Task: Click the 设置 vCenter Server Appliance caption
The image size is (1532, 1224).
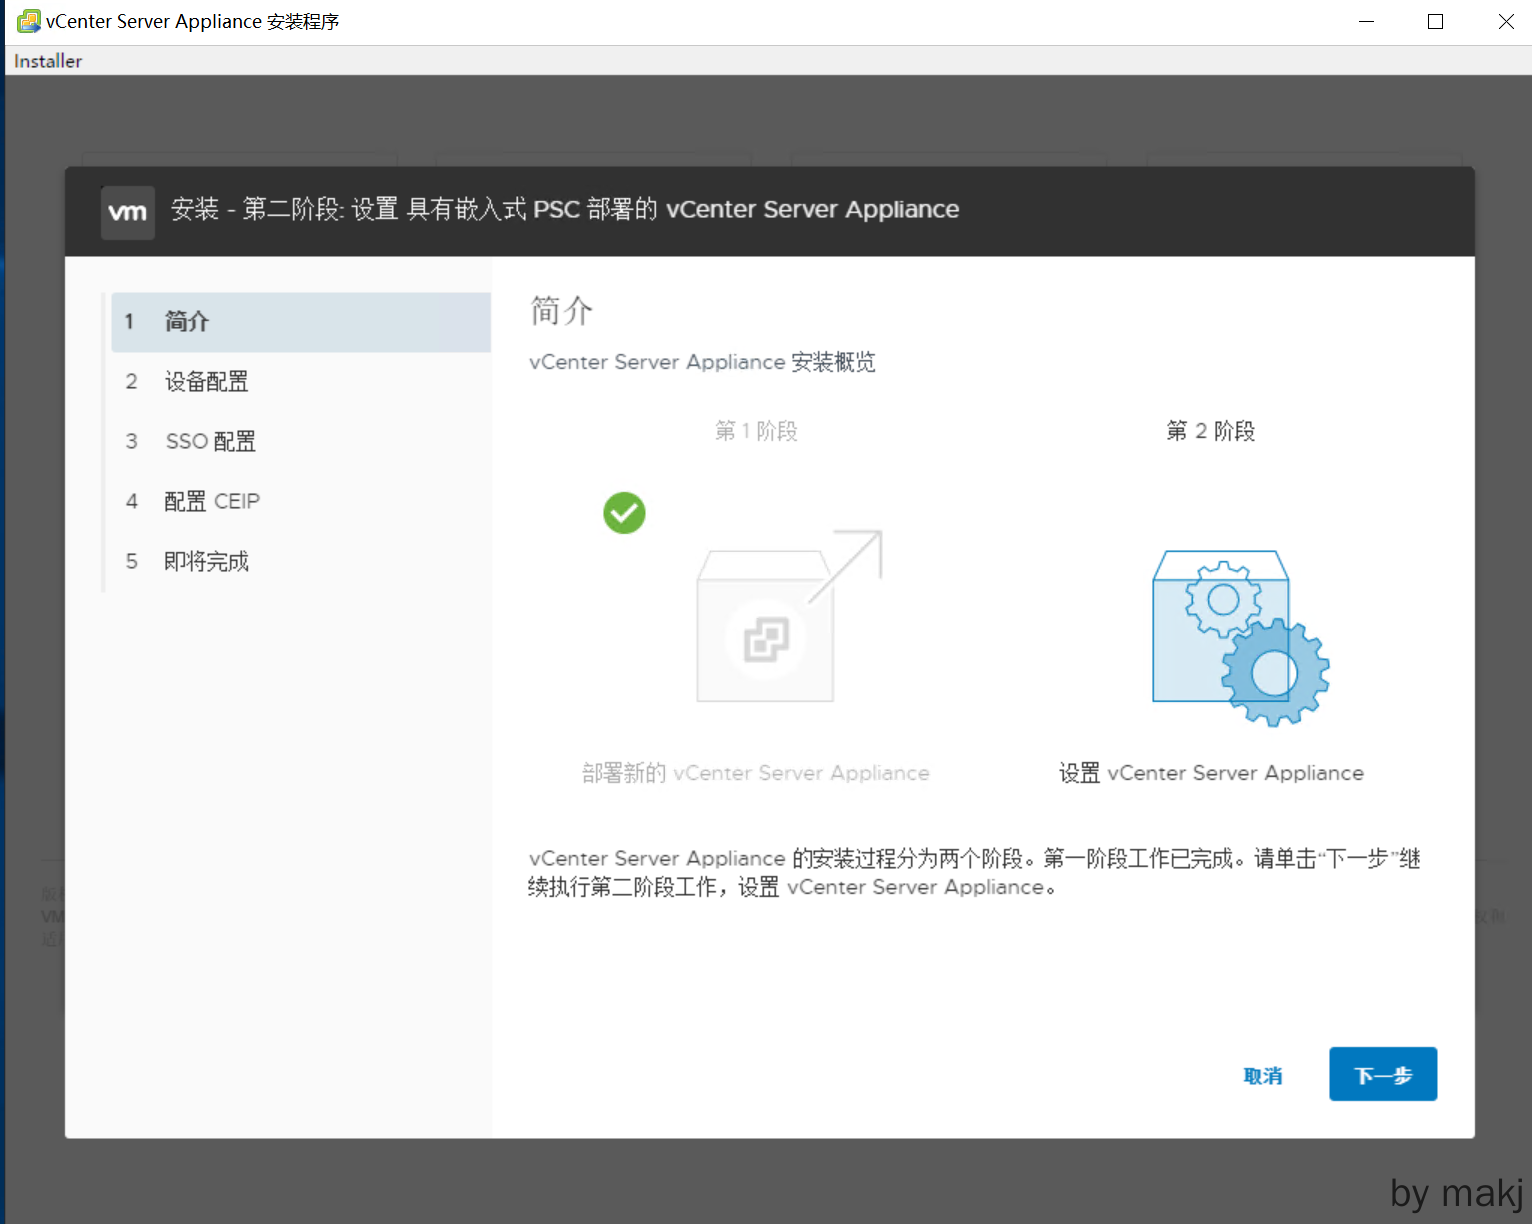Action: (1211, 773)
